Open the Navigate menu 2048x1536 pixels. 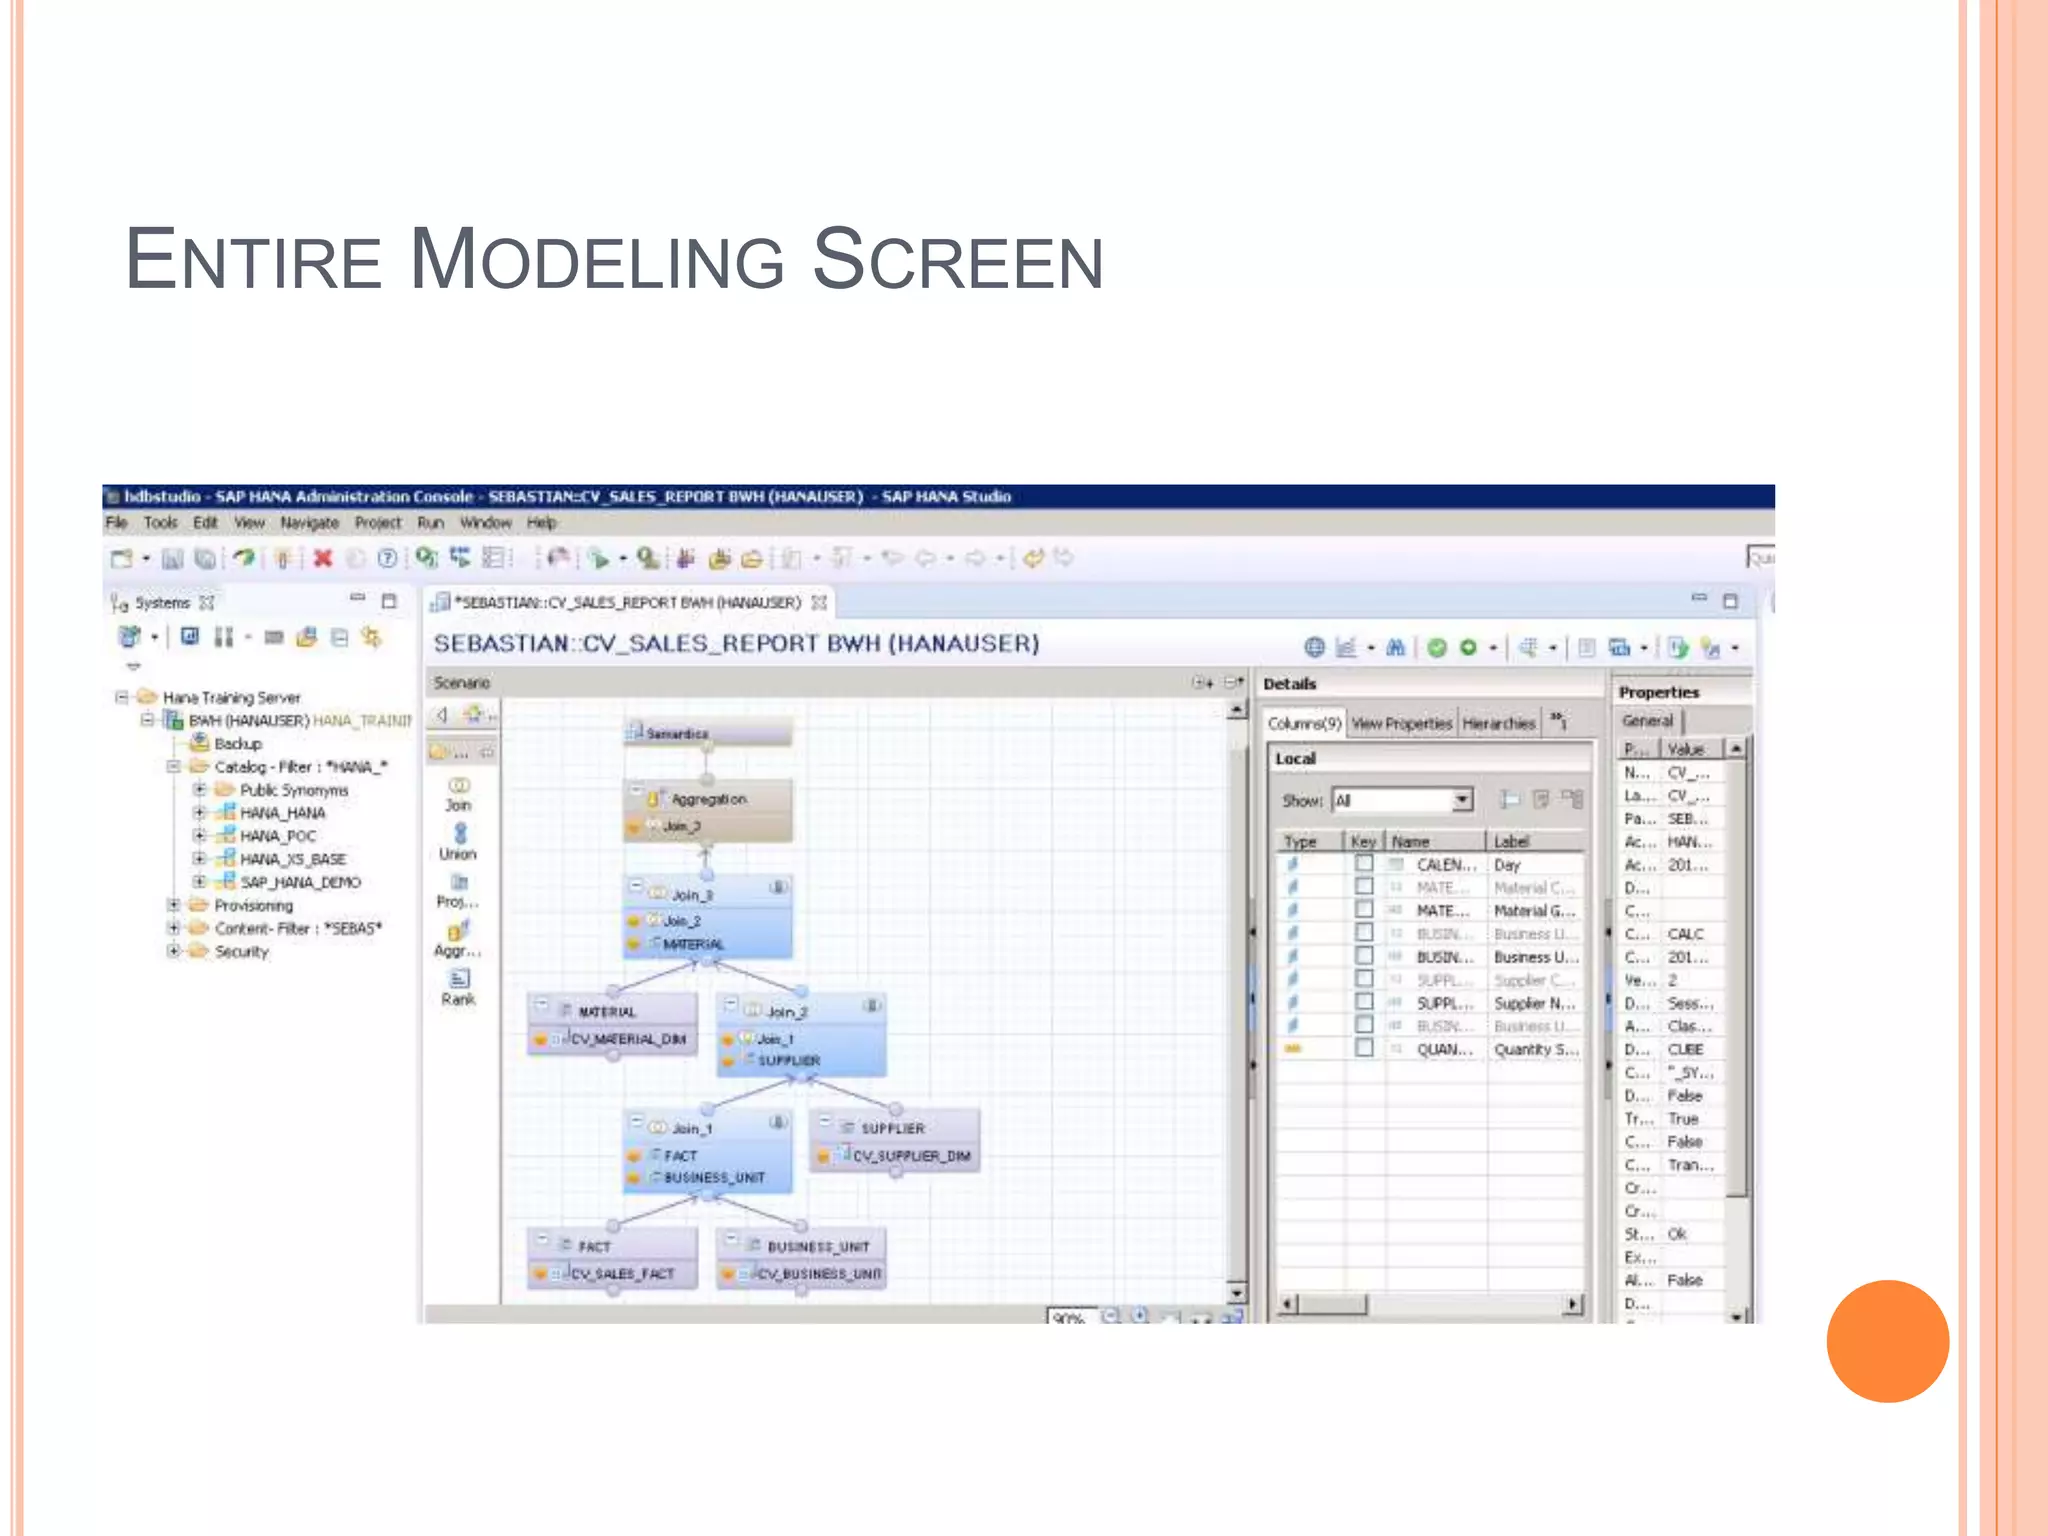point(309,522)
